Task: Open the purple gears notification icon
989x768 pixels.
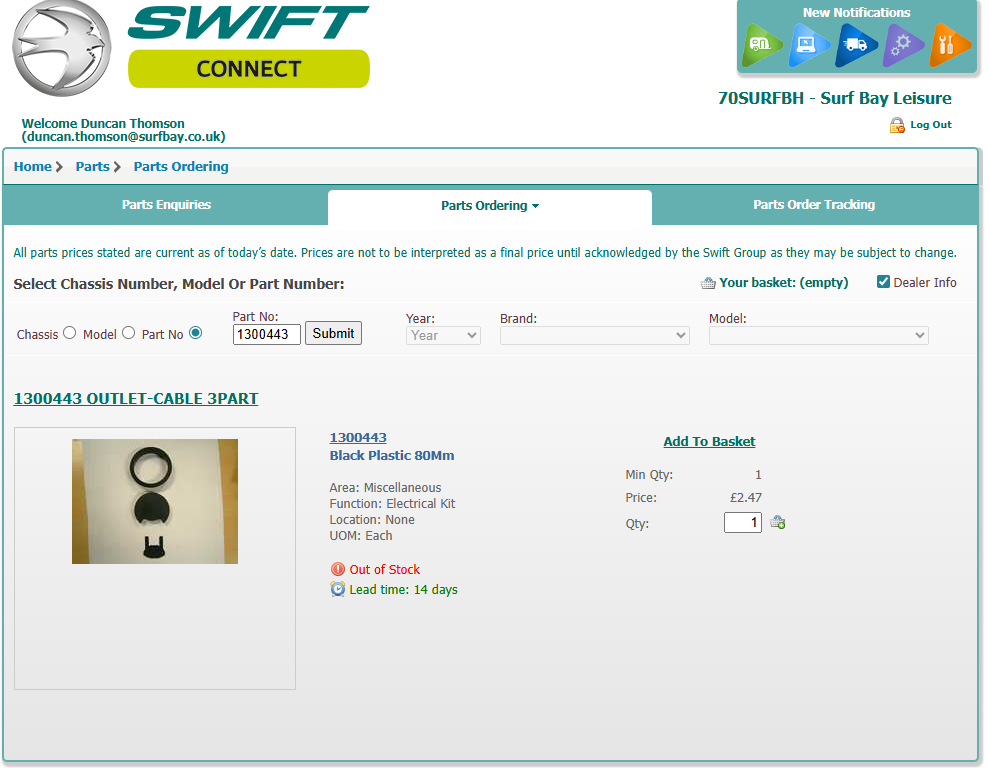Action: point(901,45)
